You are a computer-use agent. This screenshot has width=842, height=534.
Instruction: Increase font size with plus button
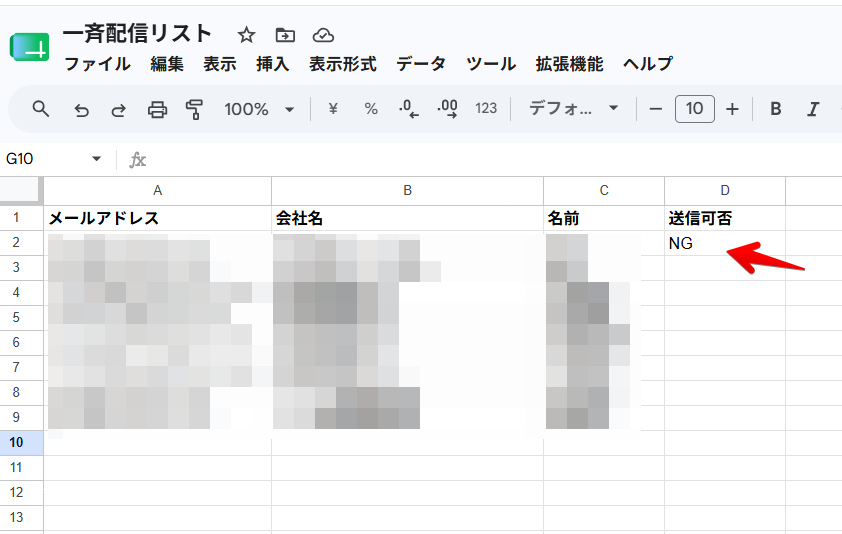pyautogui.click(x=732, y=109)
